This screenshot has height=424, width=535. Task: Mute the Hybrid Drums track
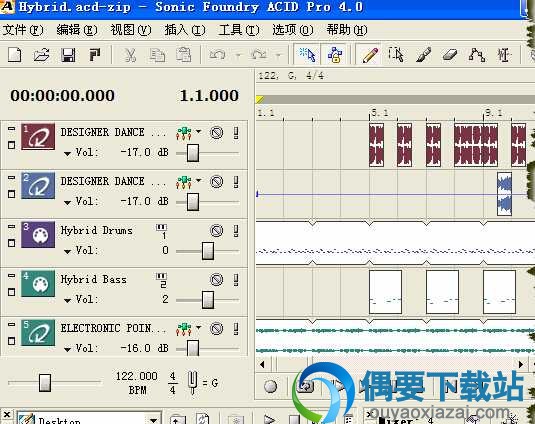tap(216, 231)
